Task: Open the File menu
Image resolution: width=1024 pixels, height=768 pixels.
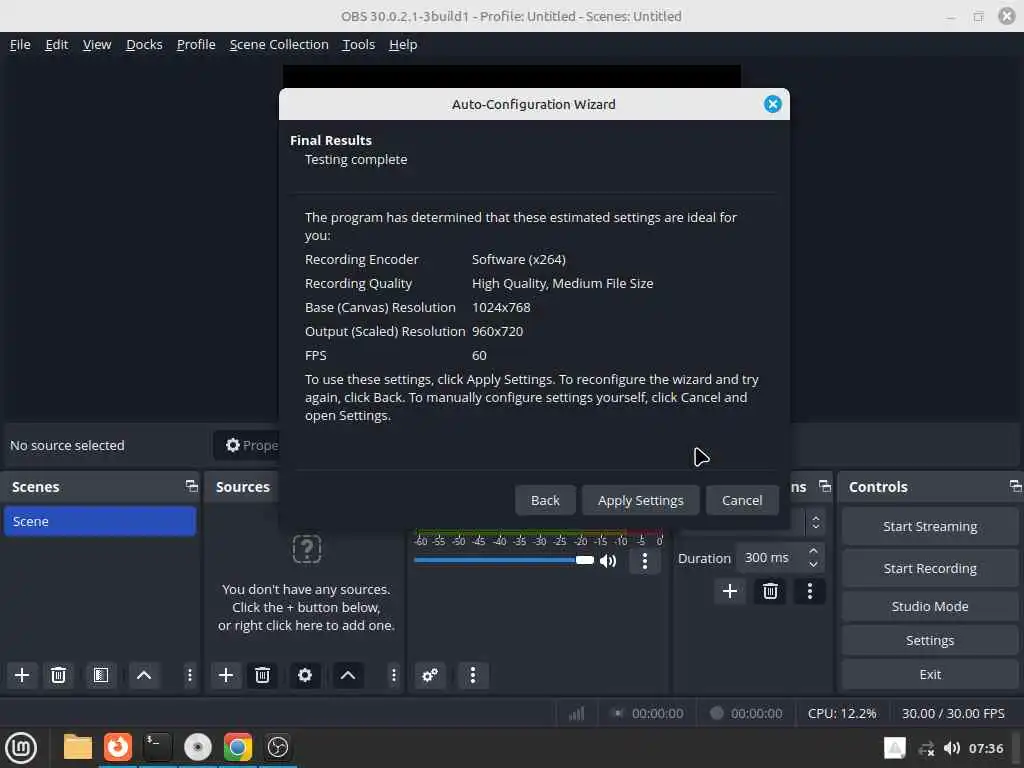Action: [20, 44]
